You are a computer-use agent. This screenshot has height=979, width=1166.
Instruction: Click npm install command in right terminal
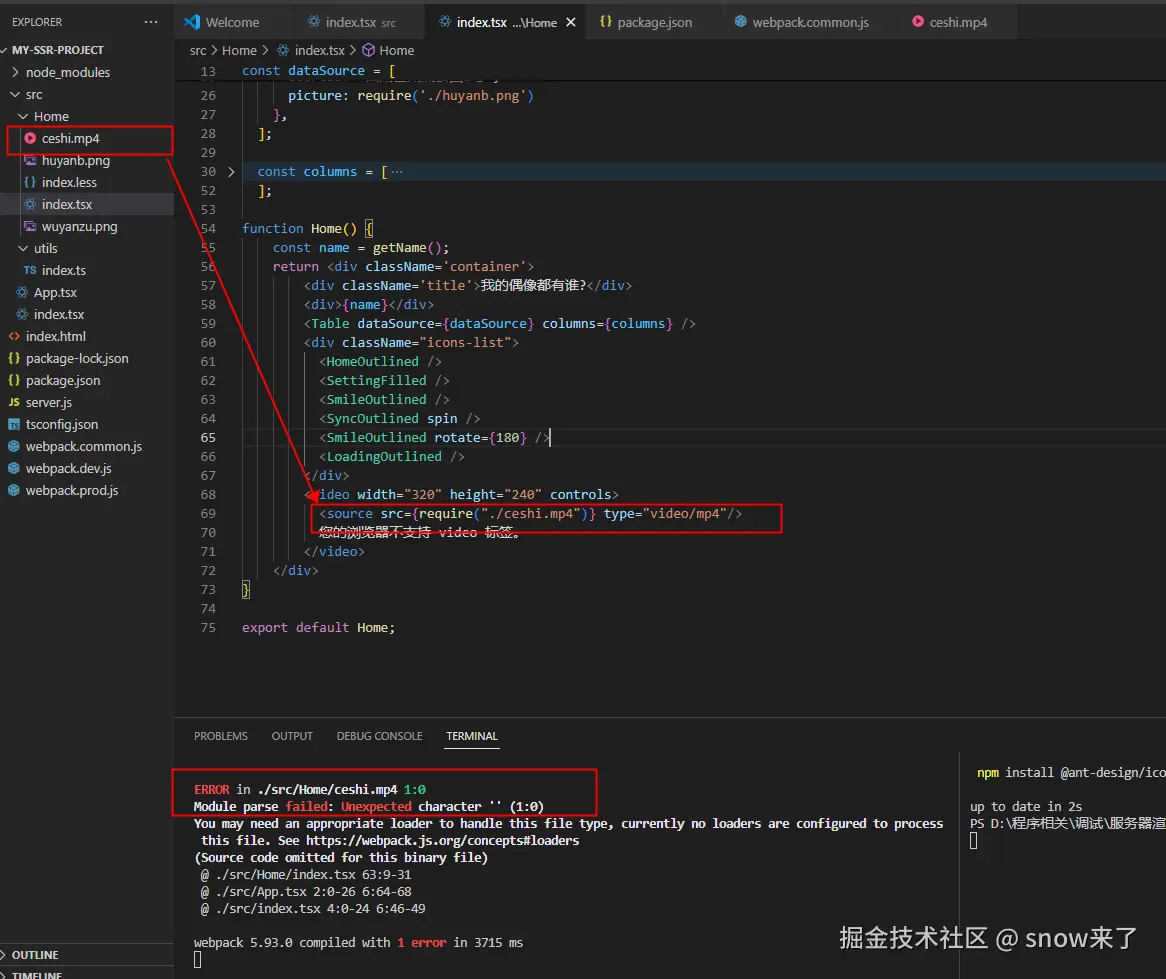pos(1071,773)
